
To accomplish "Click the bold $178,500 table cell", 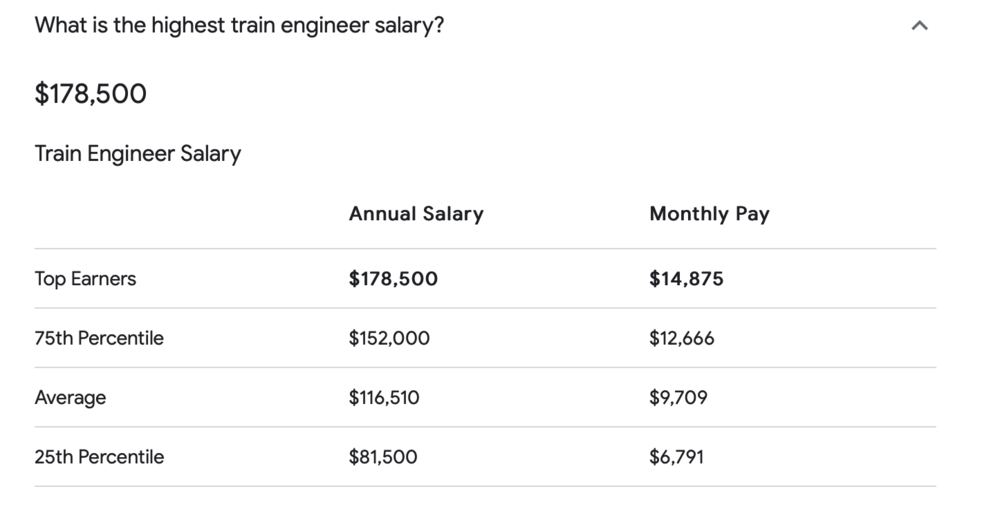I will (x=393, y=279).
